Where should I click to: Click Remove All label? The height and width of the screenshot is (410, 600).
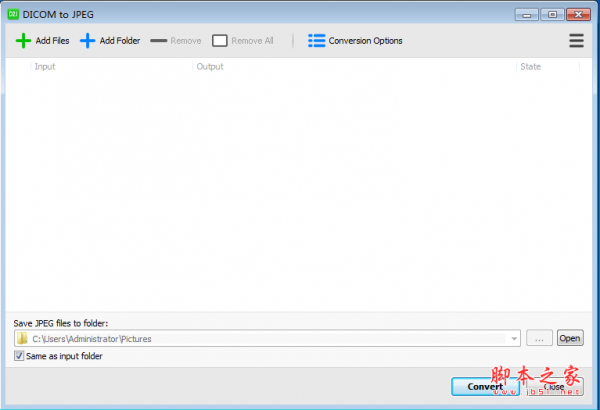pyautogui.click(x=252, y=41)
